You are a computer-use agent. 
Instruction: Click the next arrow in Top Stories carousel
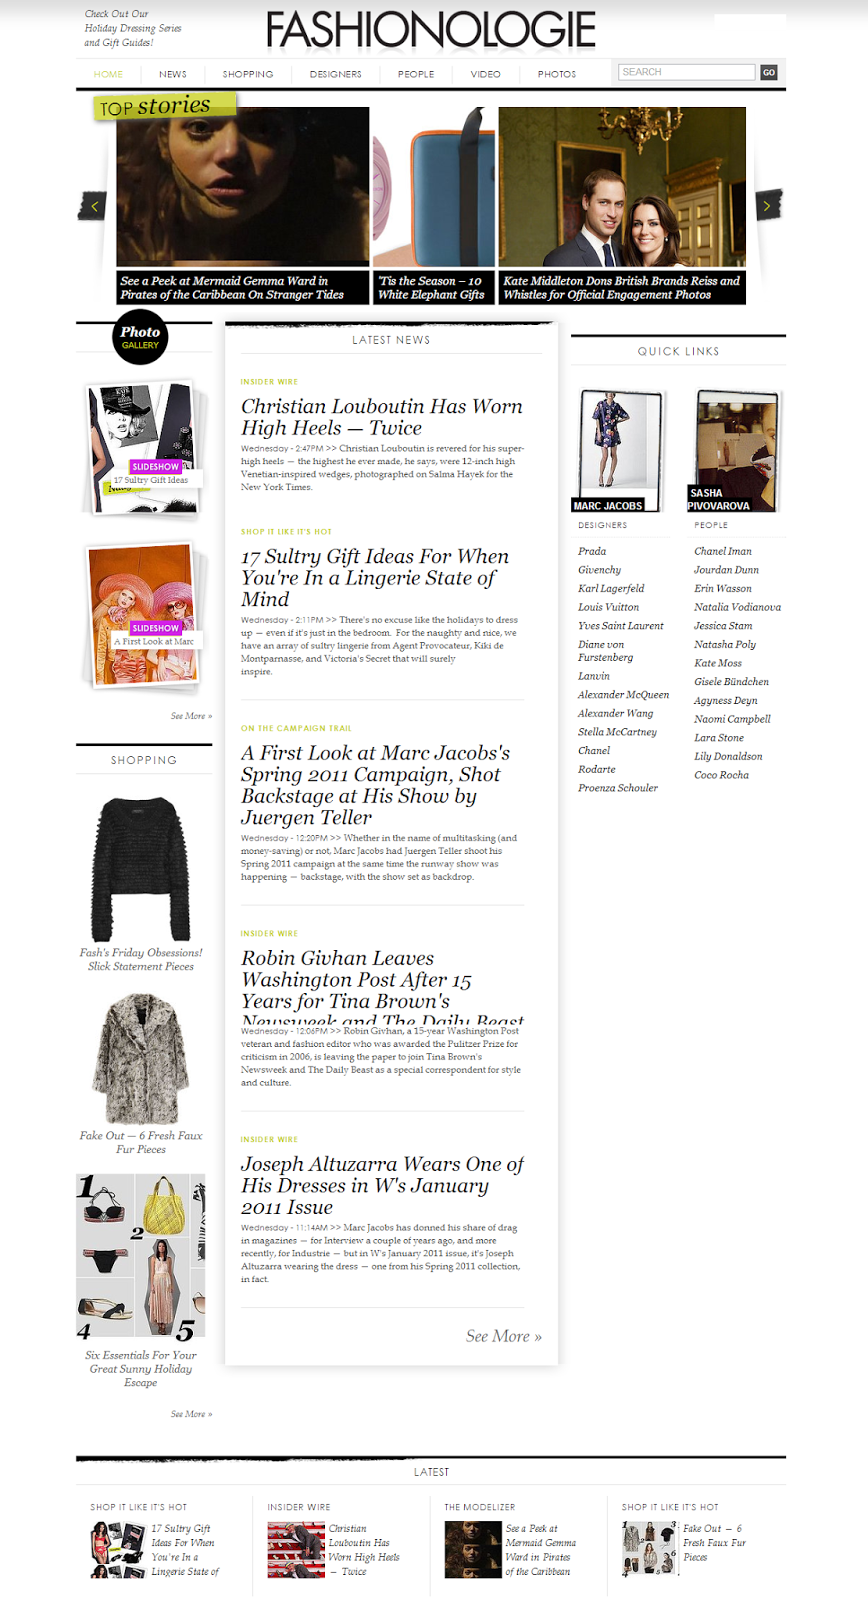(x=768, y=206)
